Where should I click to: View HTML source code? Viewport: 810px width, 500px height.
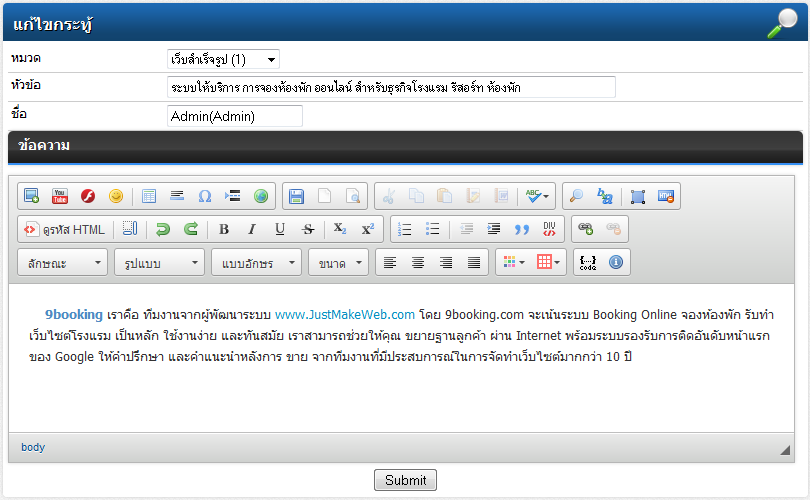pos(65,229)
